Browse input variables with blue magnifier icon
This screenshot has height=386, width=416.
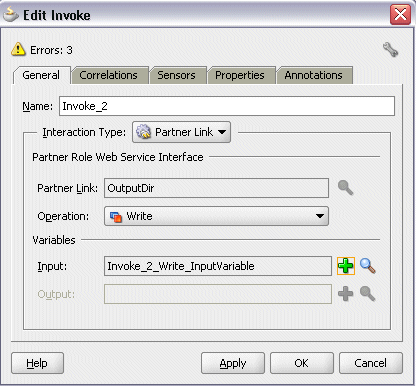point(368,266)
